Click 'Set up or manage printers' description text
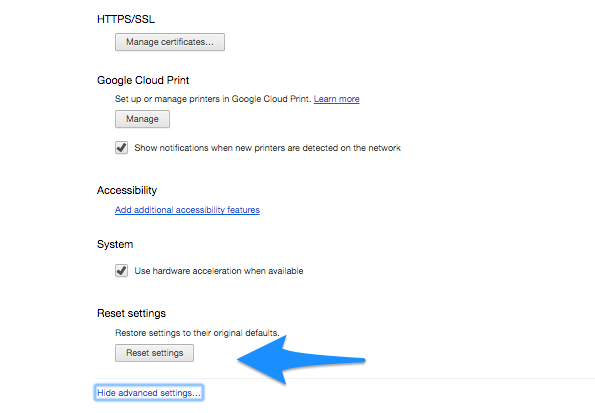The width and height of the screenshot is (595, 413). 213,99
